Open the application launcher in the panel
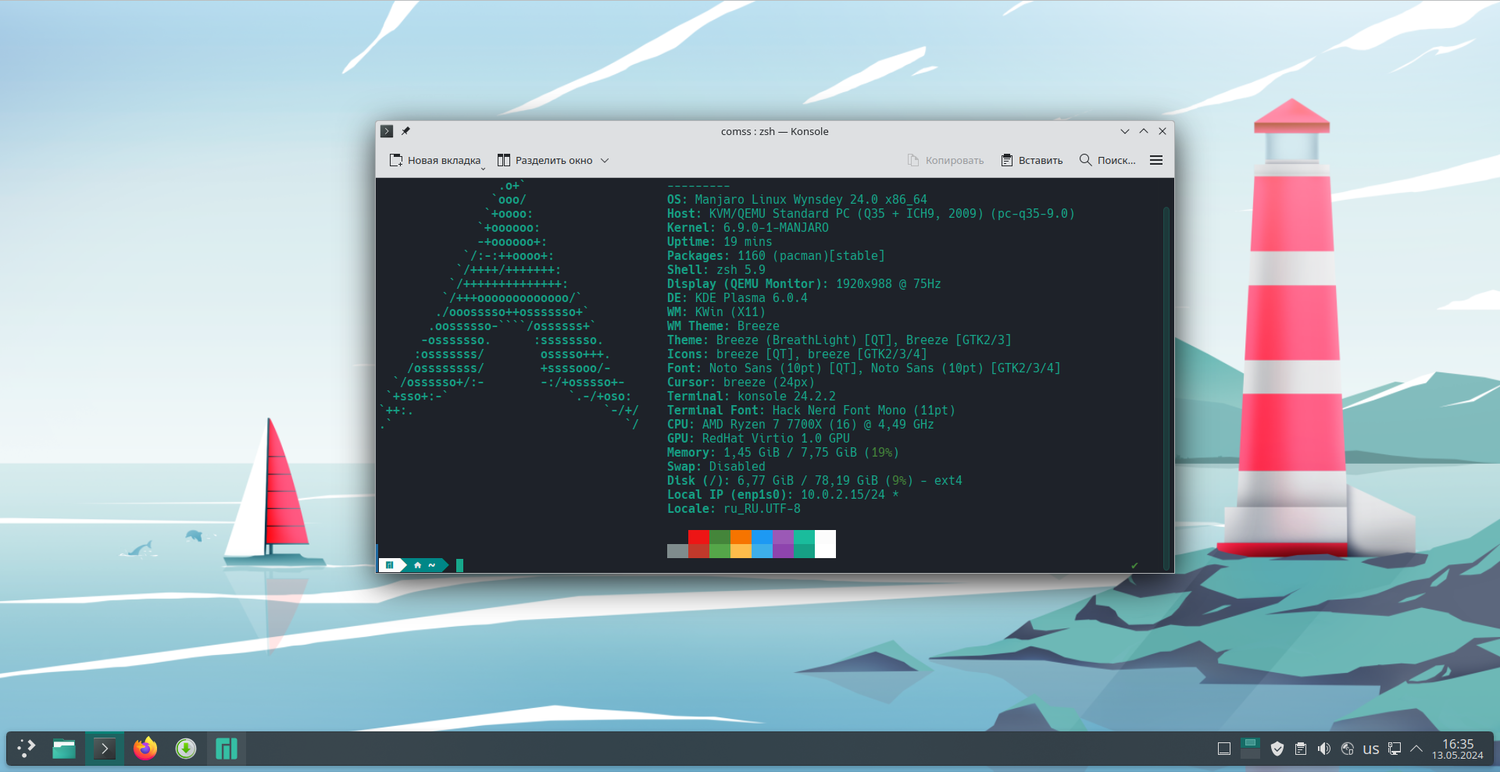The width and height of the screenshot is (1500, 772). tap(26, 748)
